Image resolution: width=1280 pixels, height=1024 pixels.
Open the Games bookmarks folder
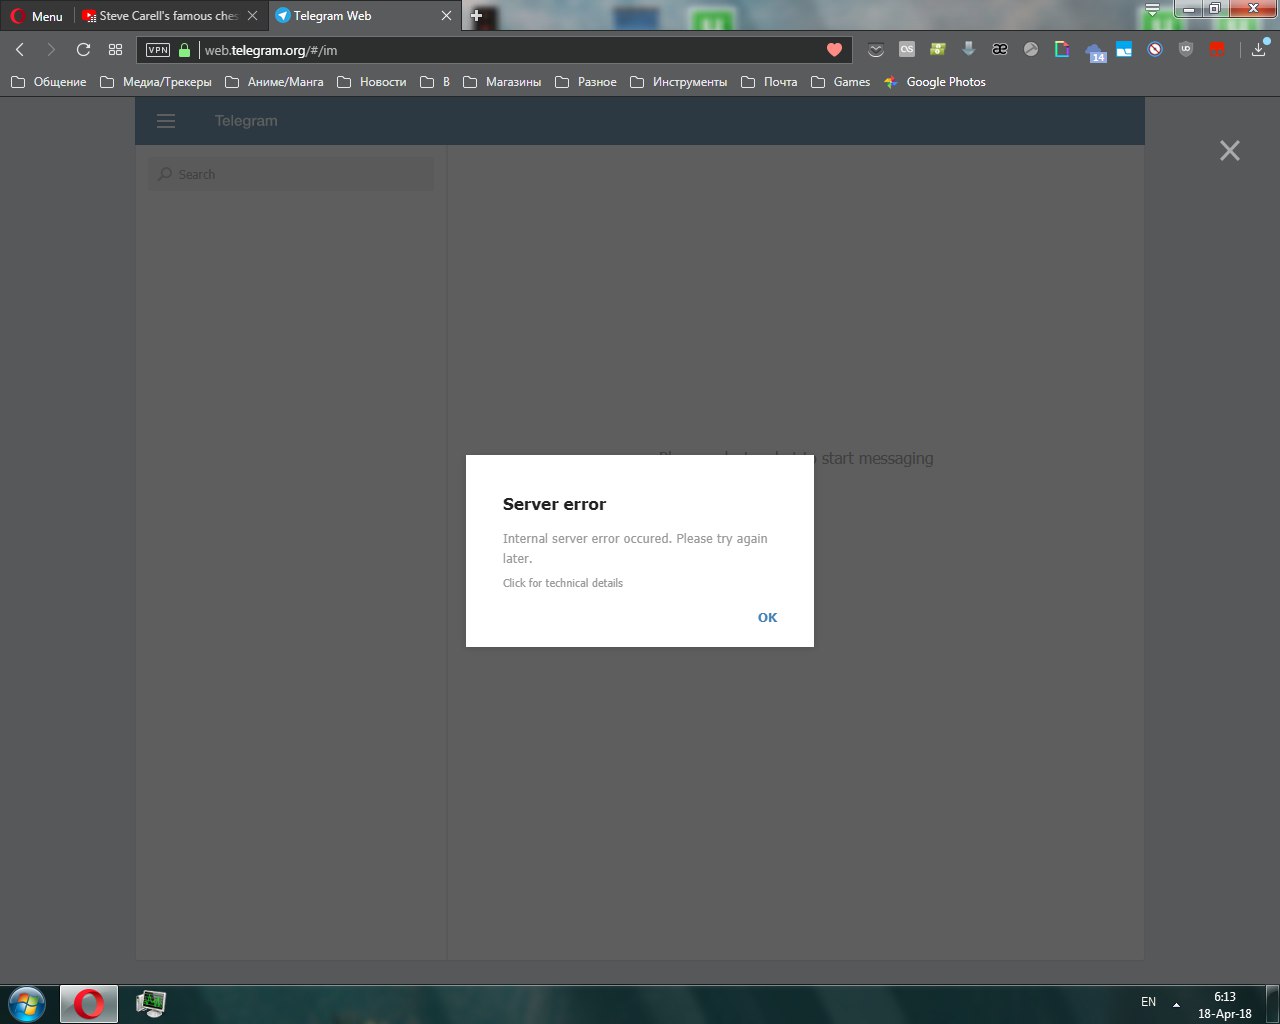[840, 82]
